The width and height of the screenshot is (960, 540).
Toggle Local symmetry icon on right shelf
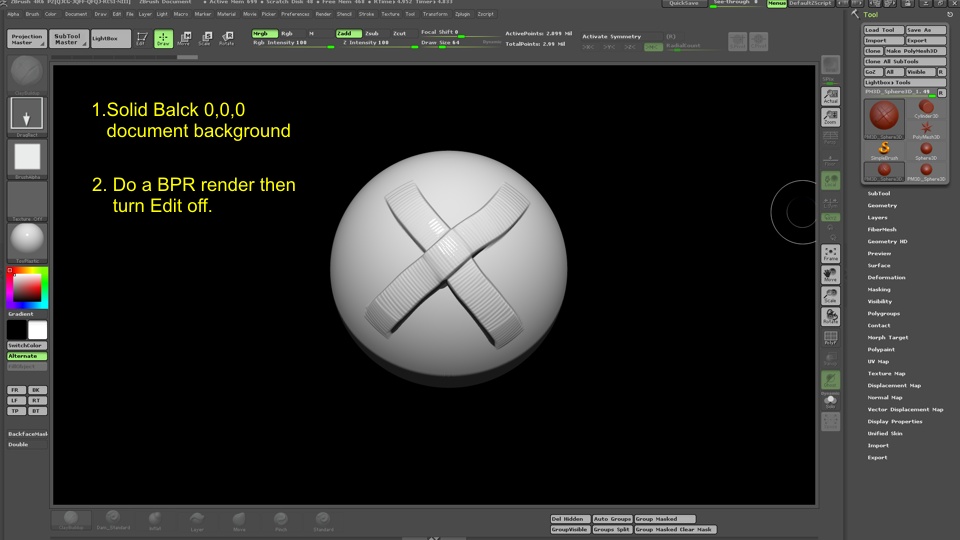coord(830,181)
